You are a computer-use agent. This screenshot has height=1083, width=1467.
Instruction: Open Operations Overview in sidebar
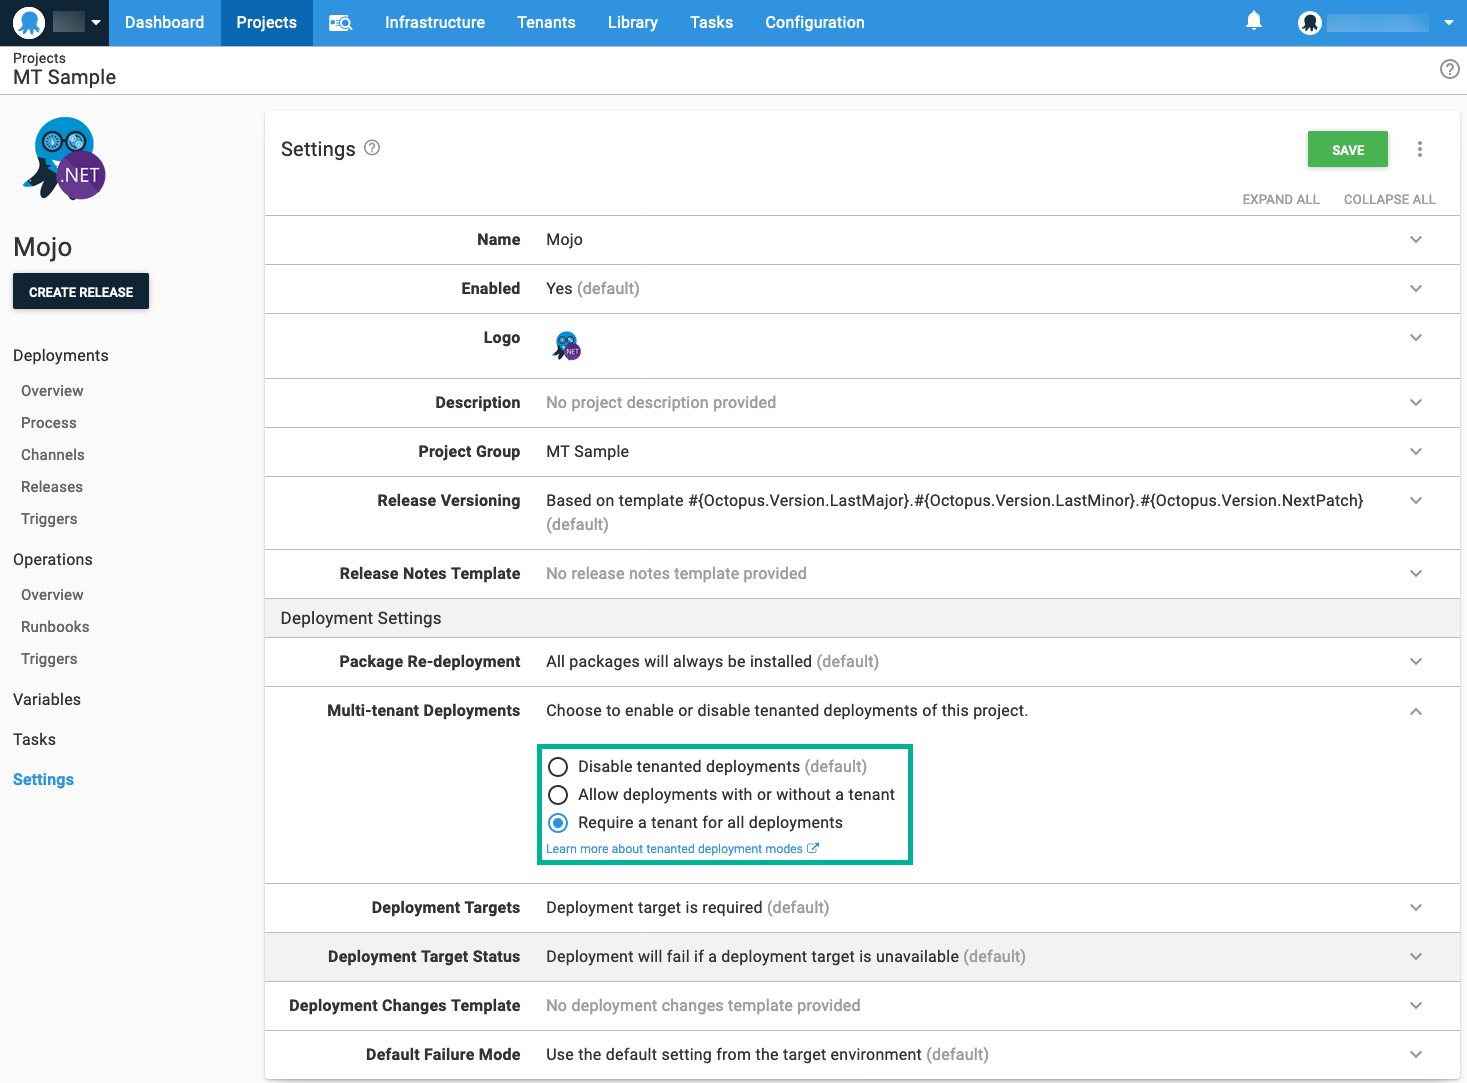[52, 595]
